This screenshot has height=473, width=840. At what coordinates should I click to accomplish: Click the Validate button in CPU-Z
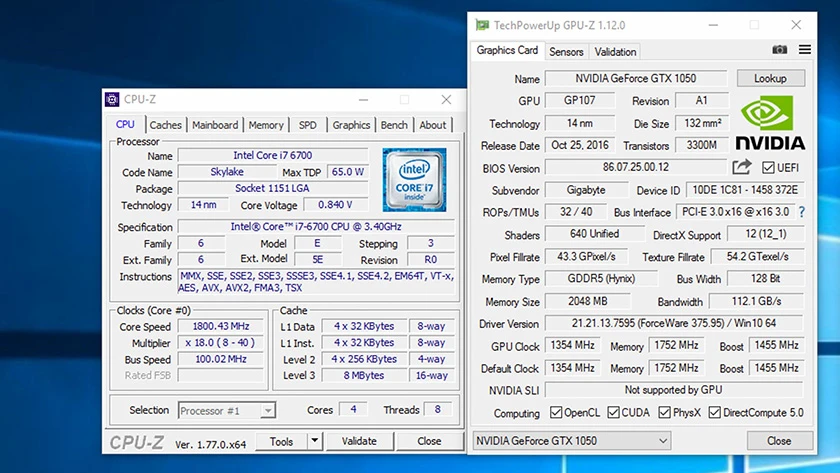coord(359,441)
